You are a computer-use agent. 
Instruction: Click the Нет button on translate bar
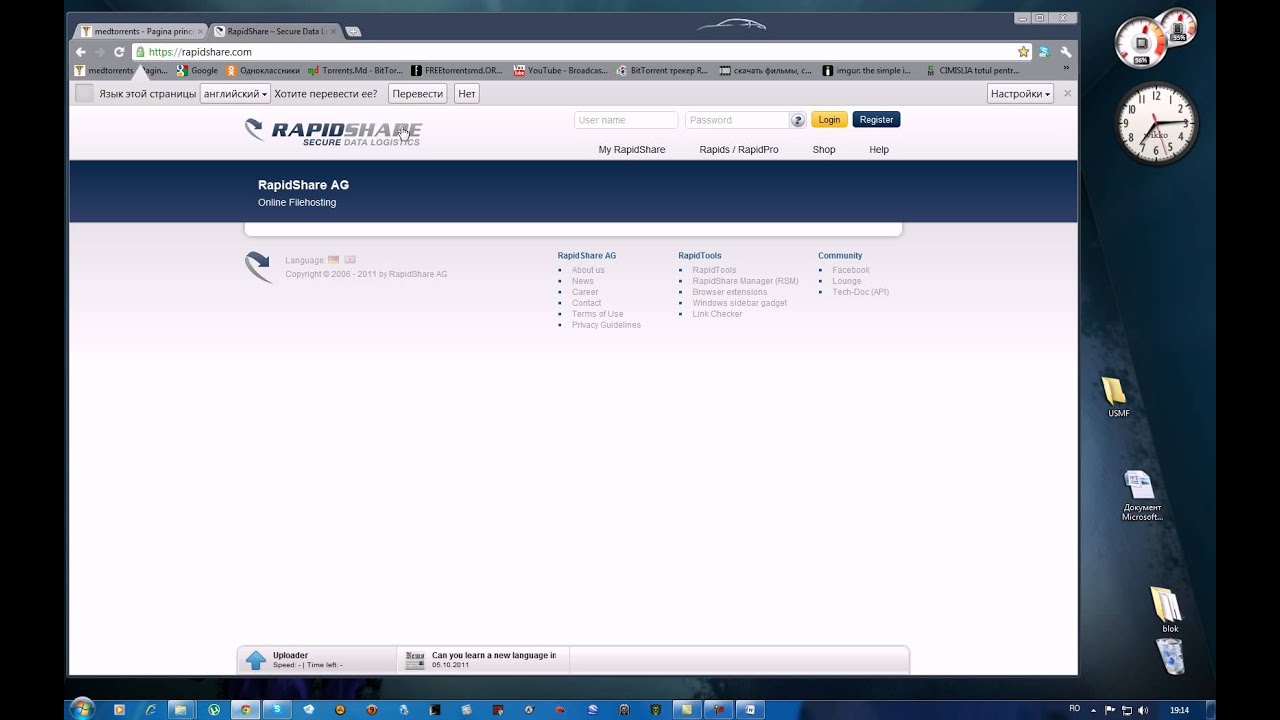[467, 94]
